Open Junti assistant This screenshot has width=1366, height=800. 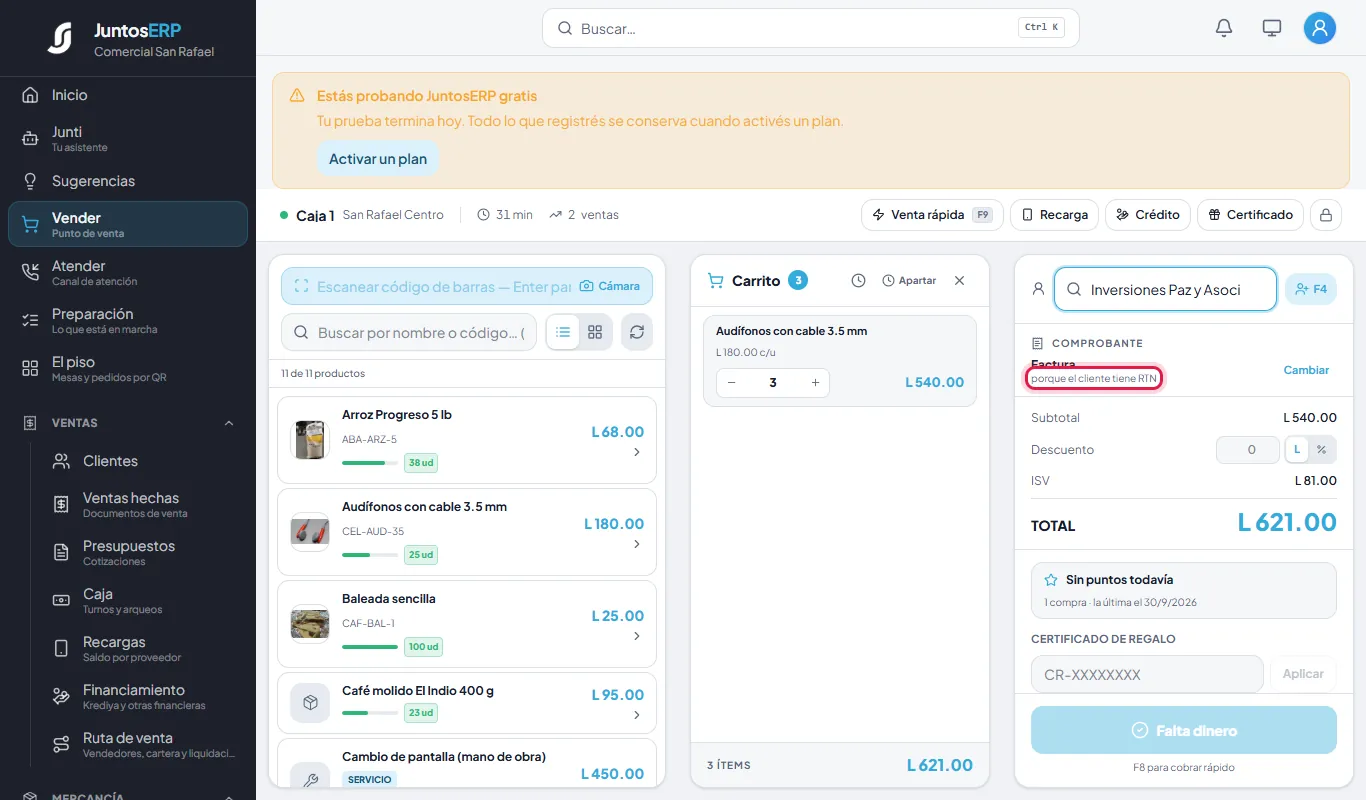(x=128, y=138)
